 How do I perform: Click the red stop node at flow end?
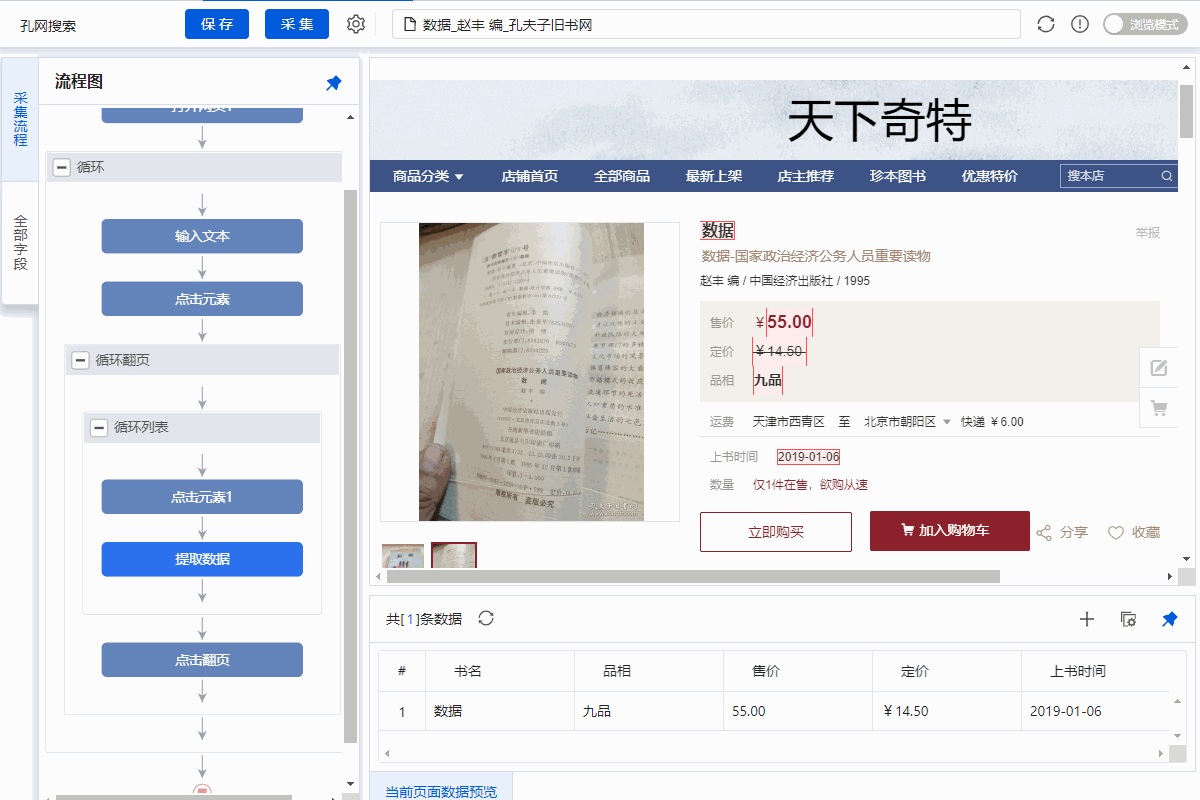coord(202,792)
